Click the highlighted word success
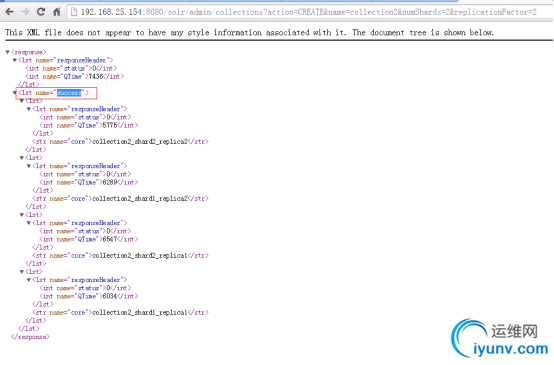The height and width of the screenshot is (365, 554). pos(69,93)
